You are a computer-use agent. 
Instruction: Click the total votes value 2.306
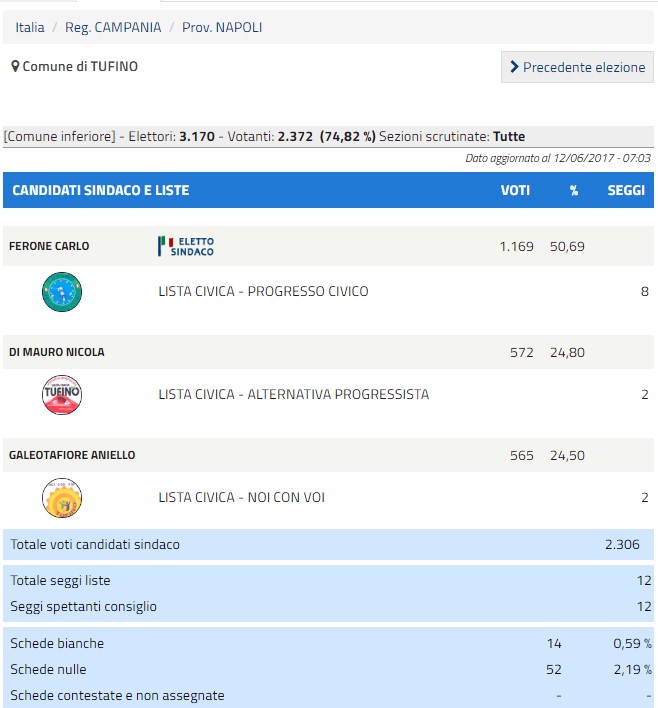pyautogui.click(x=622, y=544)
